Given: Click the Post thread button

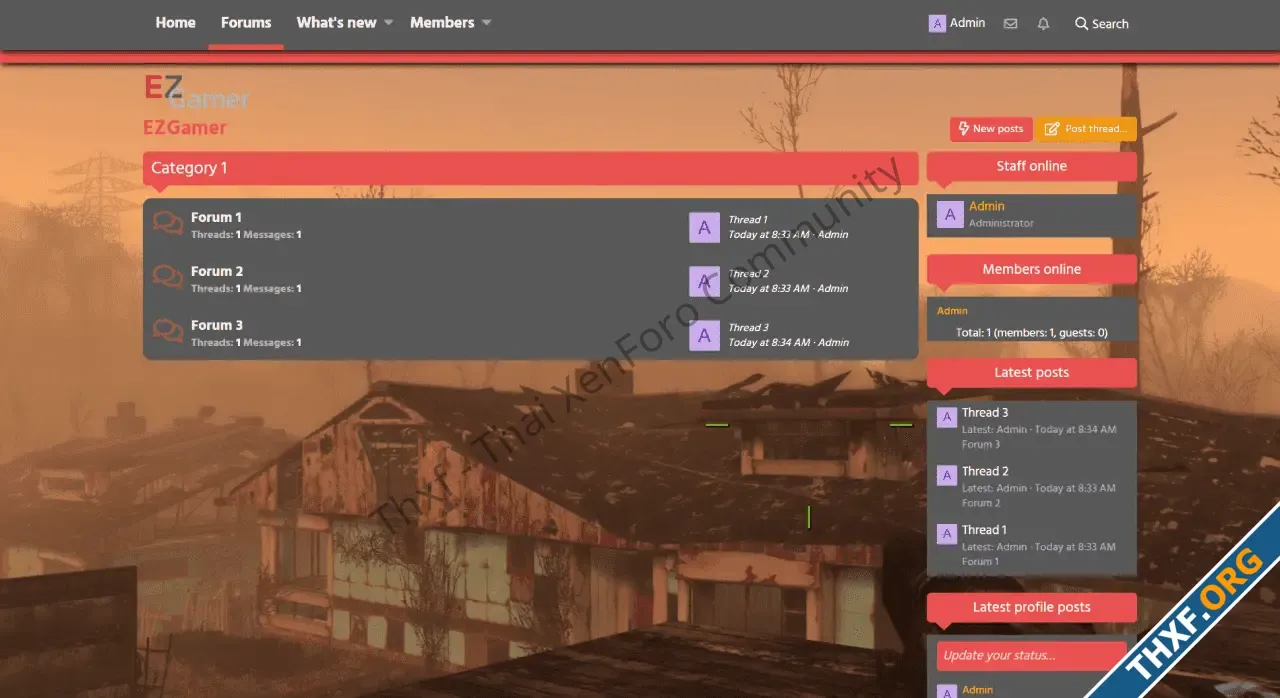Looking at the screenshot, I should [1086, 129].
